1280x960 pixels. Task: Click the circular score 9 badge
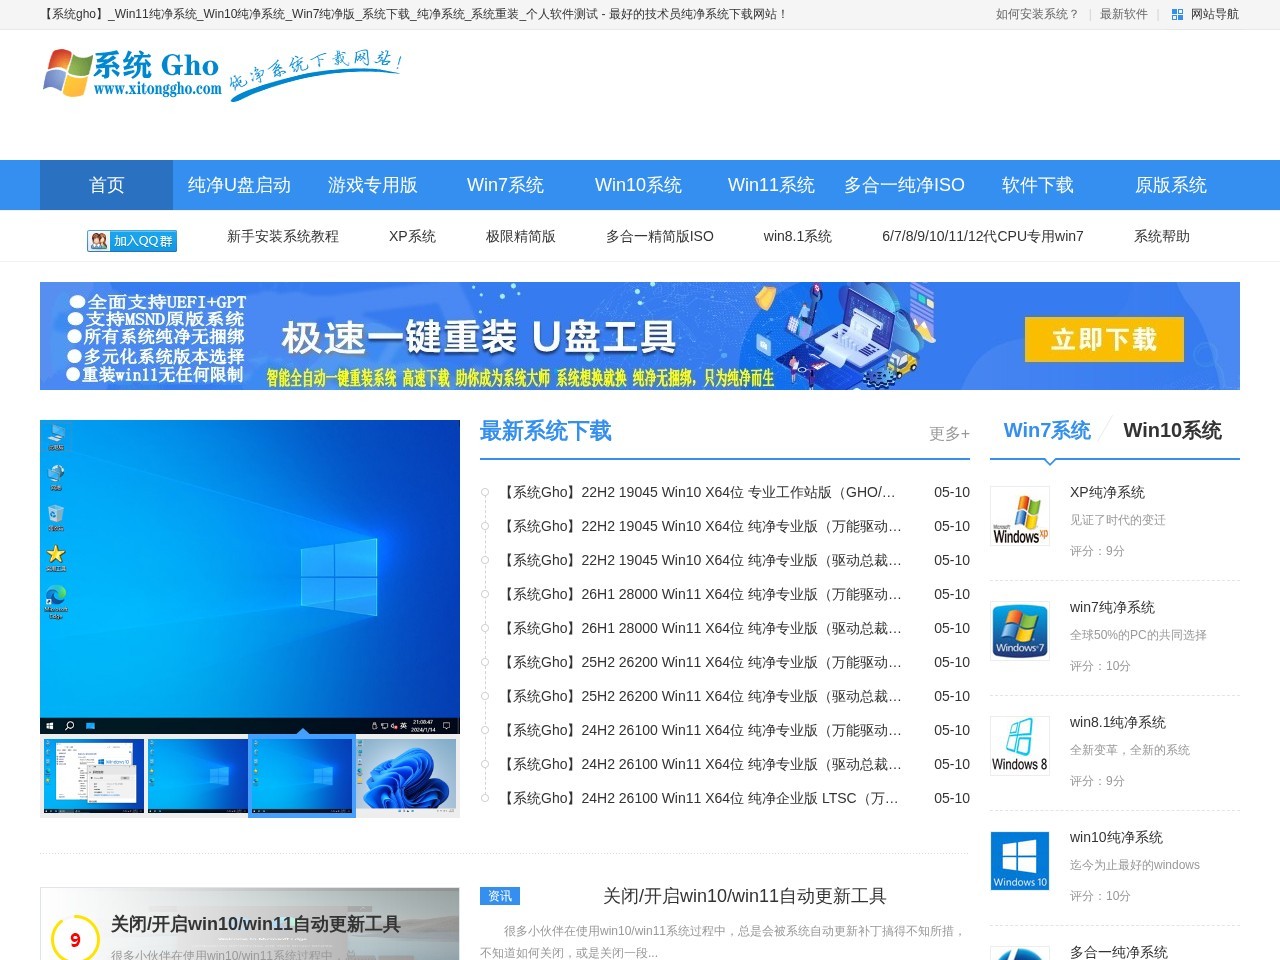(x=75, y=939)
